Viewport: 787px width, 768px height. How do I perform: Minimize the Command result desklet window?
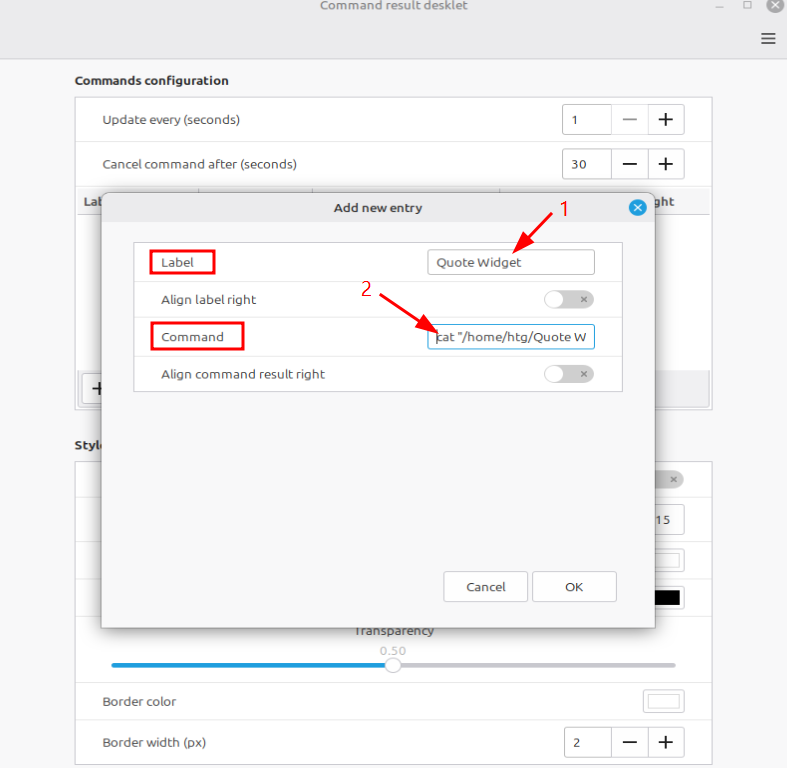720,7
